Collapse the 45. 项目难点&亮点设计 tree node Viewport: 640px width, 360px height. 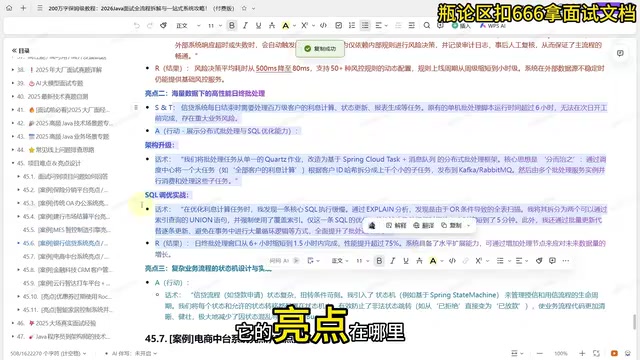pyautogui.click(x=13, y=163)
